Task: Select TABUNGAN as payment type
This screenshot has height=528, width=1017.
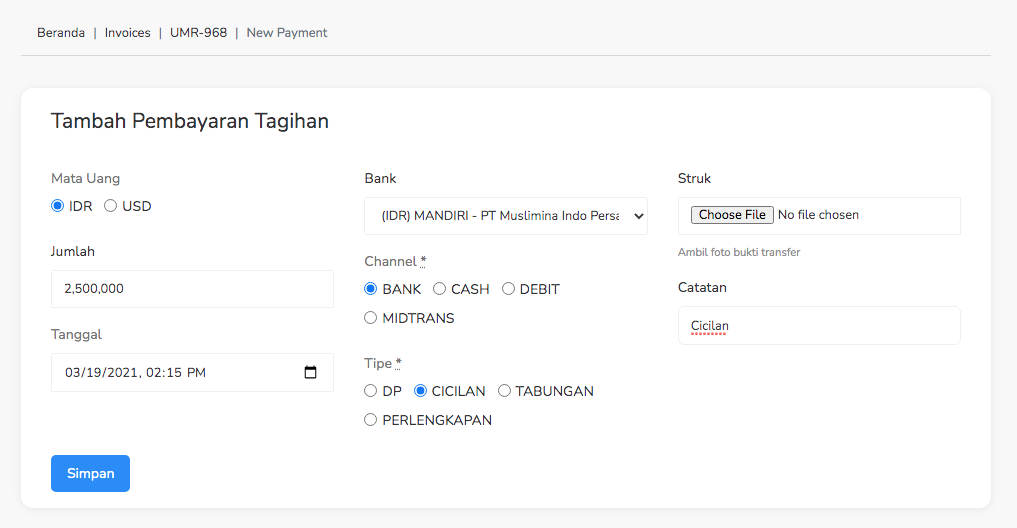Action: (505, 391)
